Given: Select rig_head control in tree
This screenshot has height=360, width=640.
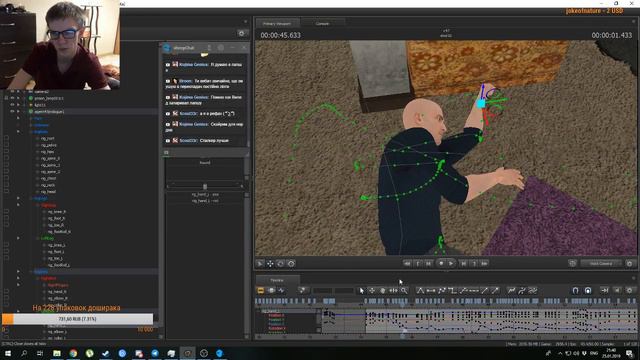Looking at the screenshot, I should pyautogui.click(x=48, y=191).
